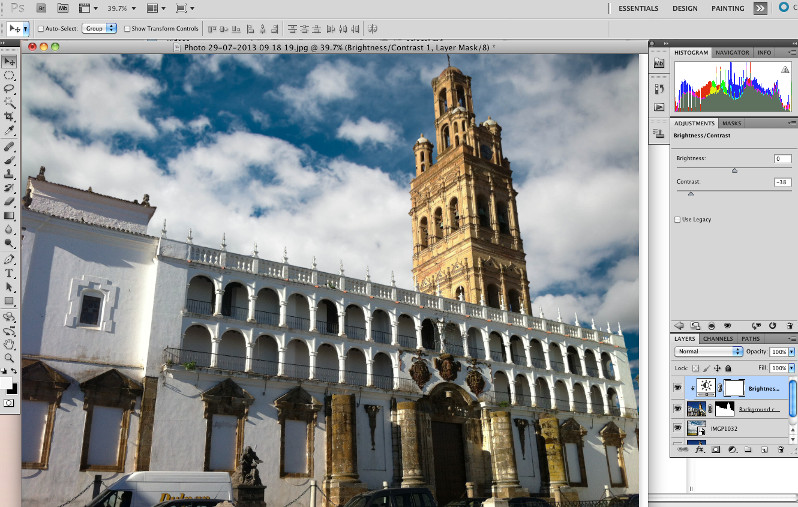Activate the Hand tool

9,343
